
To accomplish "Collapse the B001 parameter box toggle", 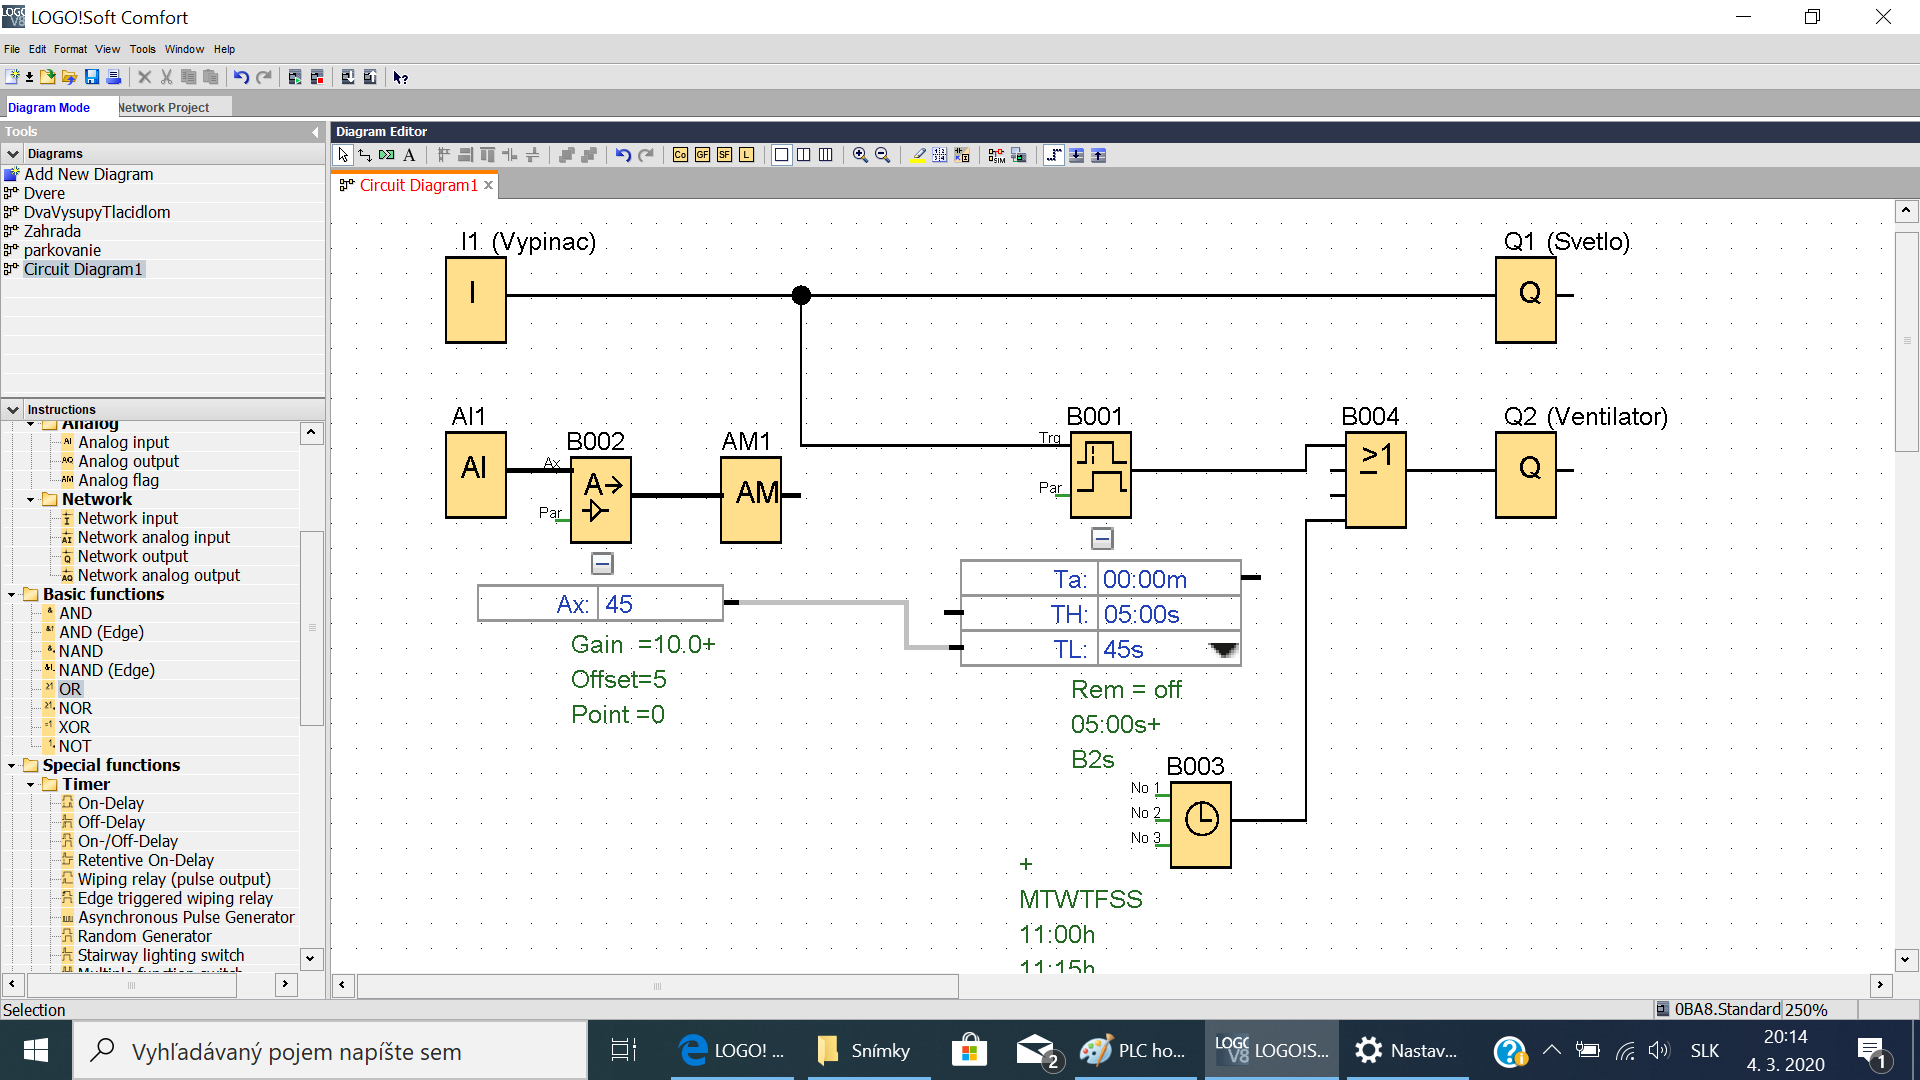I will pos(1101,539).
